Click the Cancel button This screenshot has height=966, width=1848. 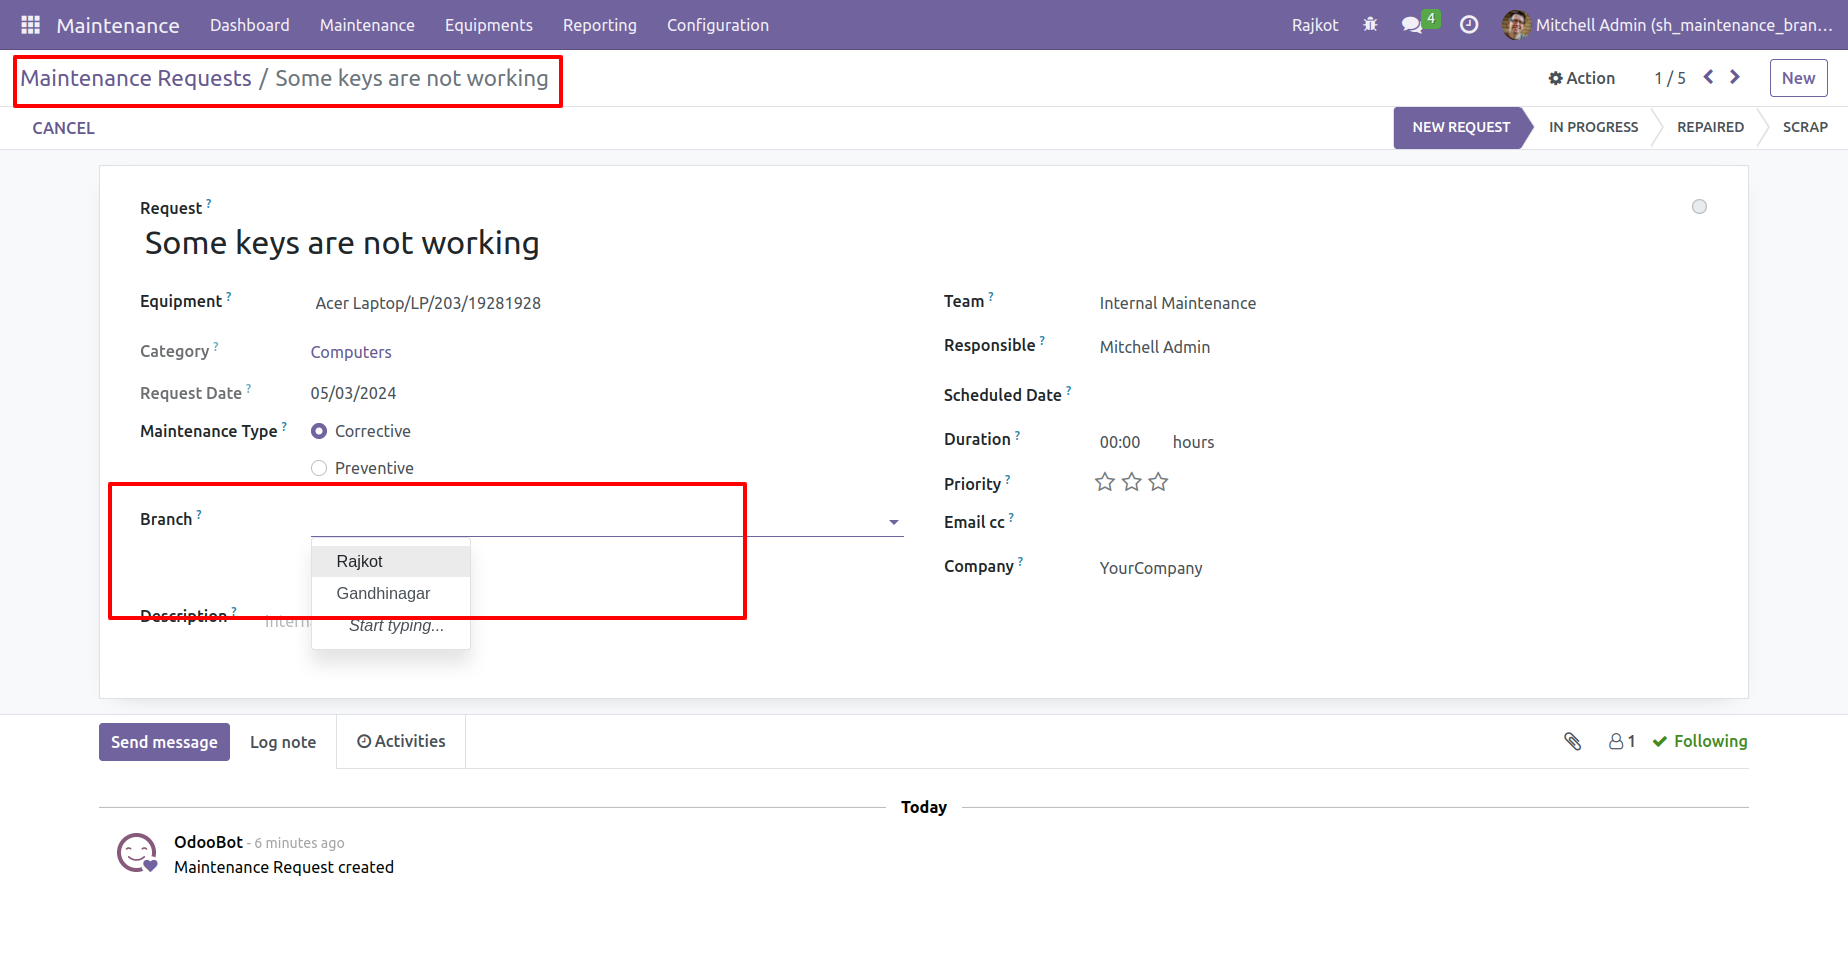coord(63,128)
